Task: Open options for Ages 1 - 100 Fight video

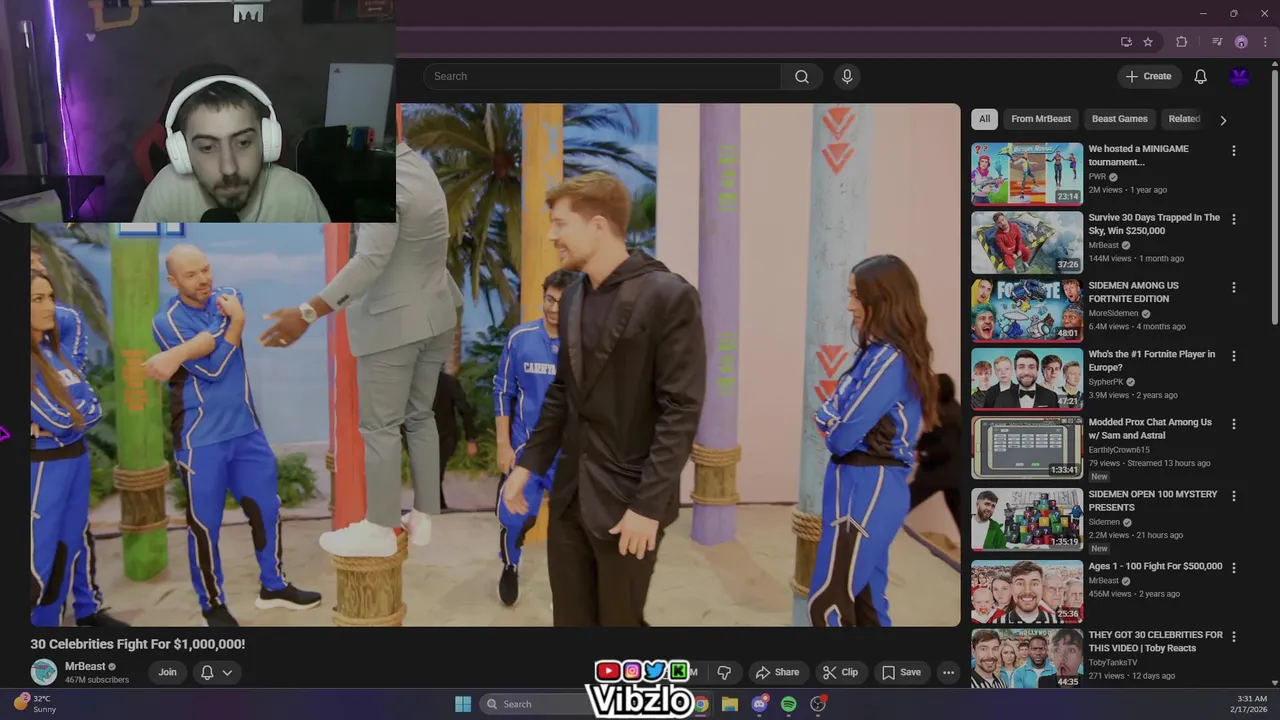Action: 1233,568
